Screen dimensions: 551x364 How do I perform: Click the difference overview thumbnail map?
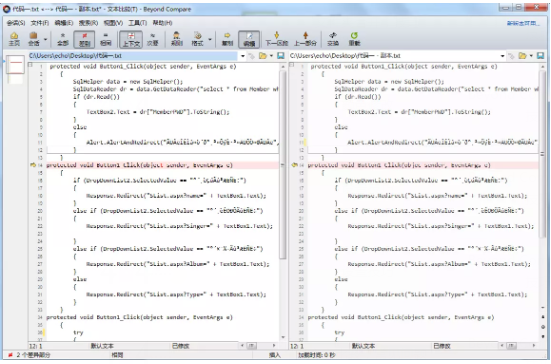point(15,64)
